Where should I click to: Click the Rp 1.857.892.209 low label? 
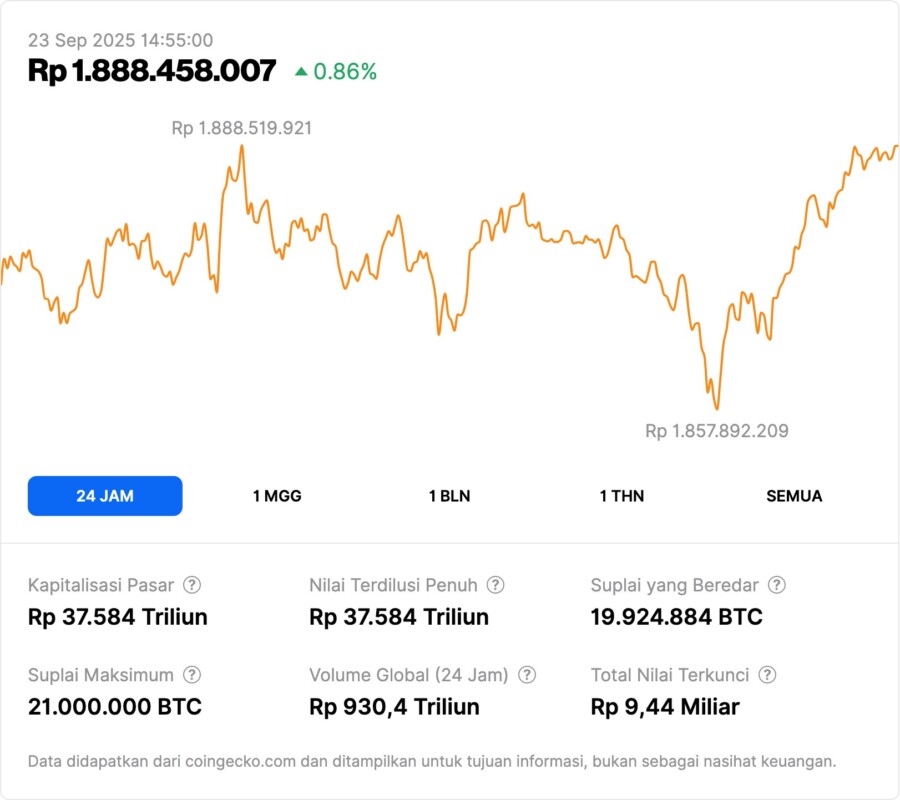716,431
